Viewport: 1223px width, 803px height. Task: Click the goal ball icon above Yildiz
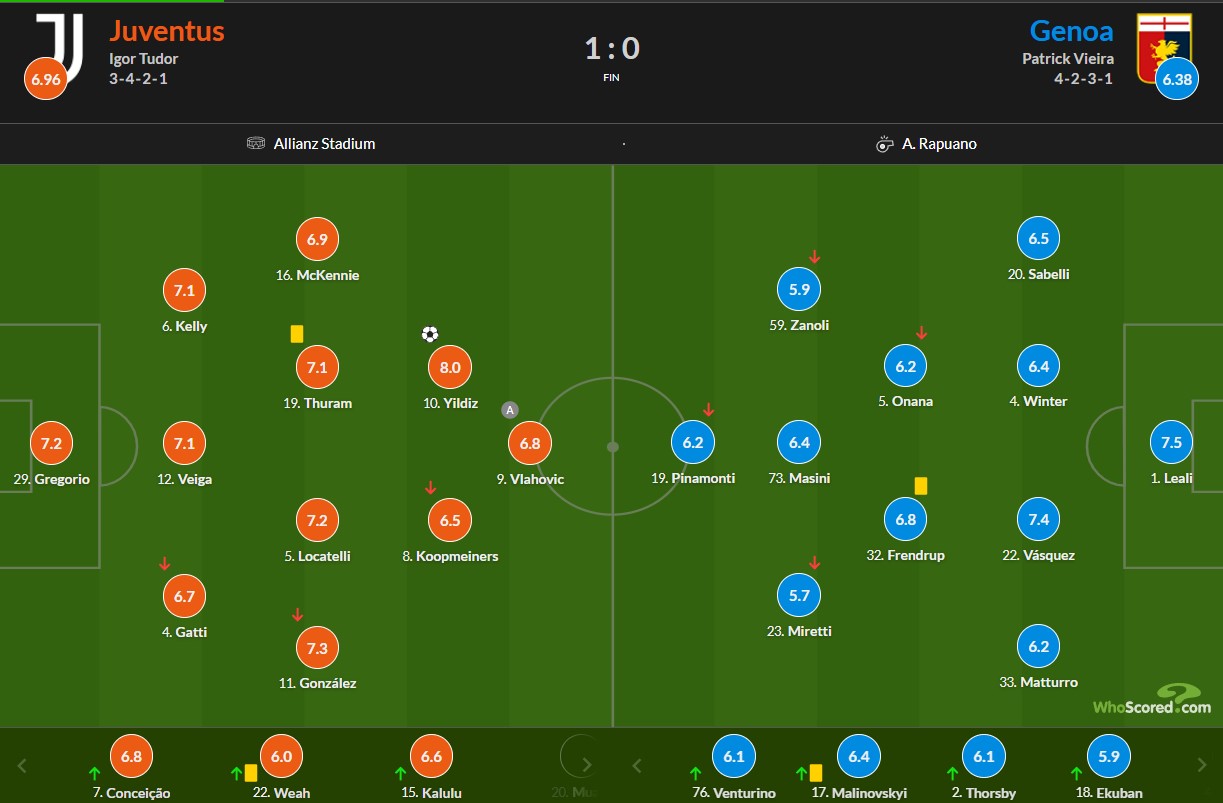coord(430,334)
